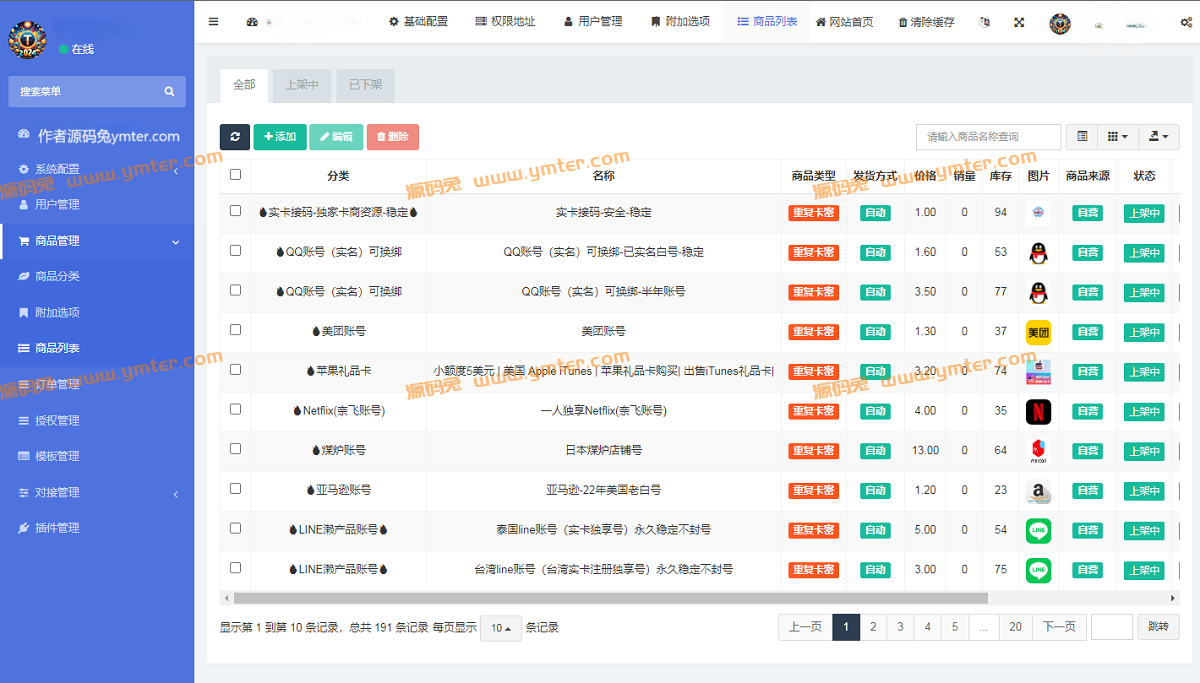Click the 跳转 jump button

coord(1158,627)
